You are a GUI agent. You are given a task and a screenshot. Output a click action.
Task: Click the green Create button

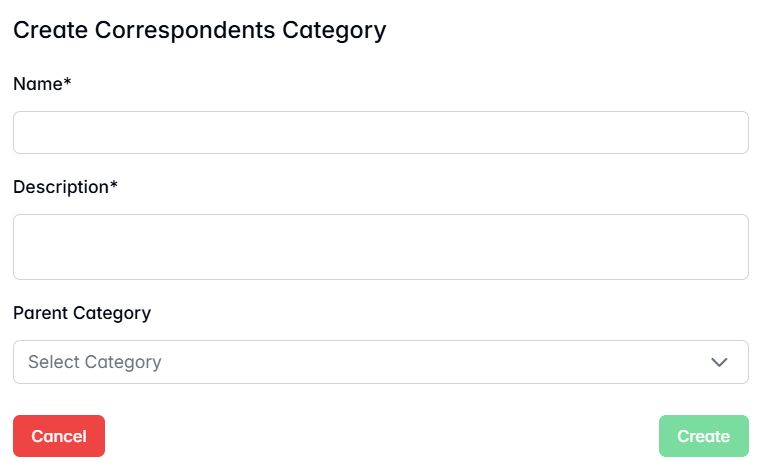pyautogui.click(x=703, y=436)
